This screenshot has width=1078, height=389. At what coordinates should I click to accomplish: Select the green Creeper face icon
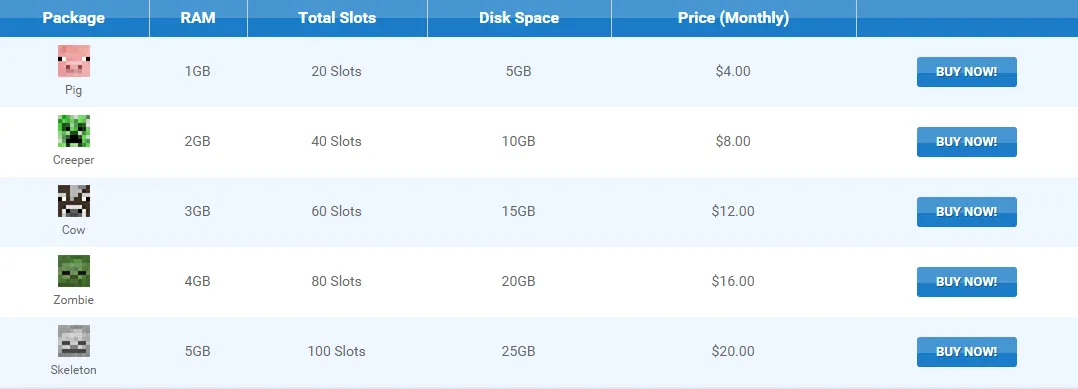pyautogui.click(x=74, y=131)
